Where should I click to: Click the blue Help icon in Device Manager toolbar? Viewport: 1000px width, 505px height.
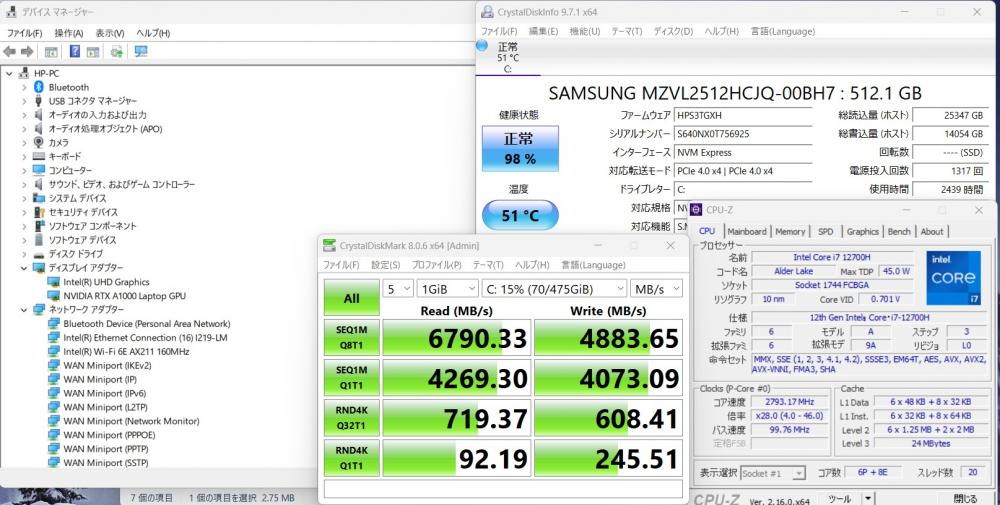(x=75, y=52)
